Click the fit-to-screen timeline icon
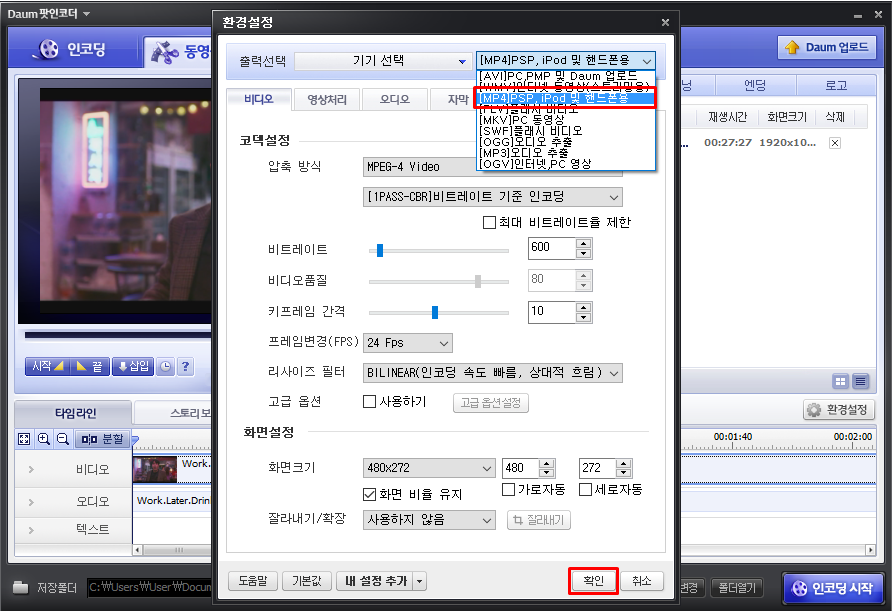892x611 pixels. coord(24,439)
